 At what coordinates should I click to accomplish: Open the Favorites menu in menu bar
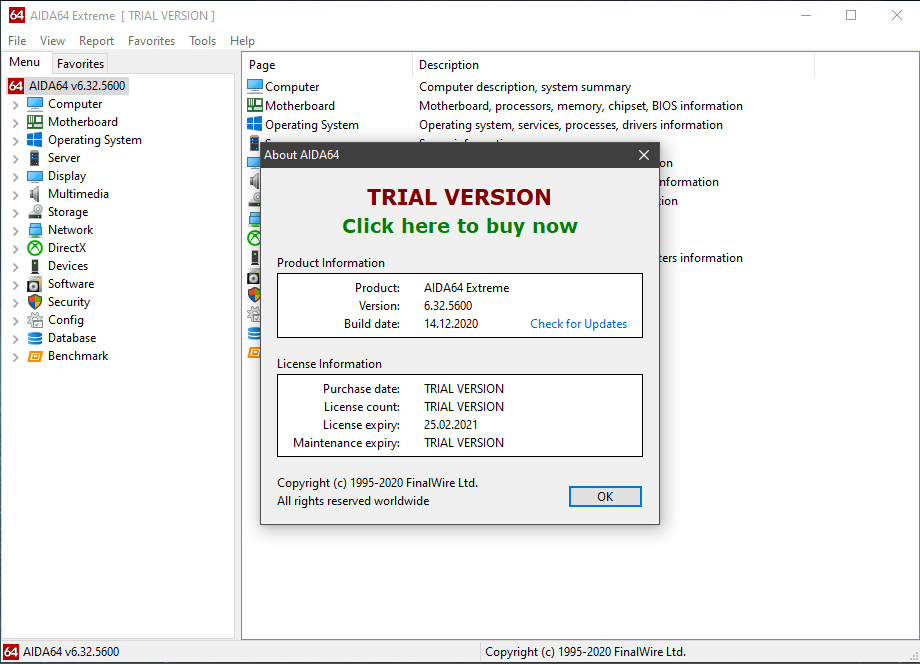coord(151,40)
